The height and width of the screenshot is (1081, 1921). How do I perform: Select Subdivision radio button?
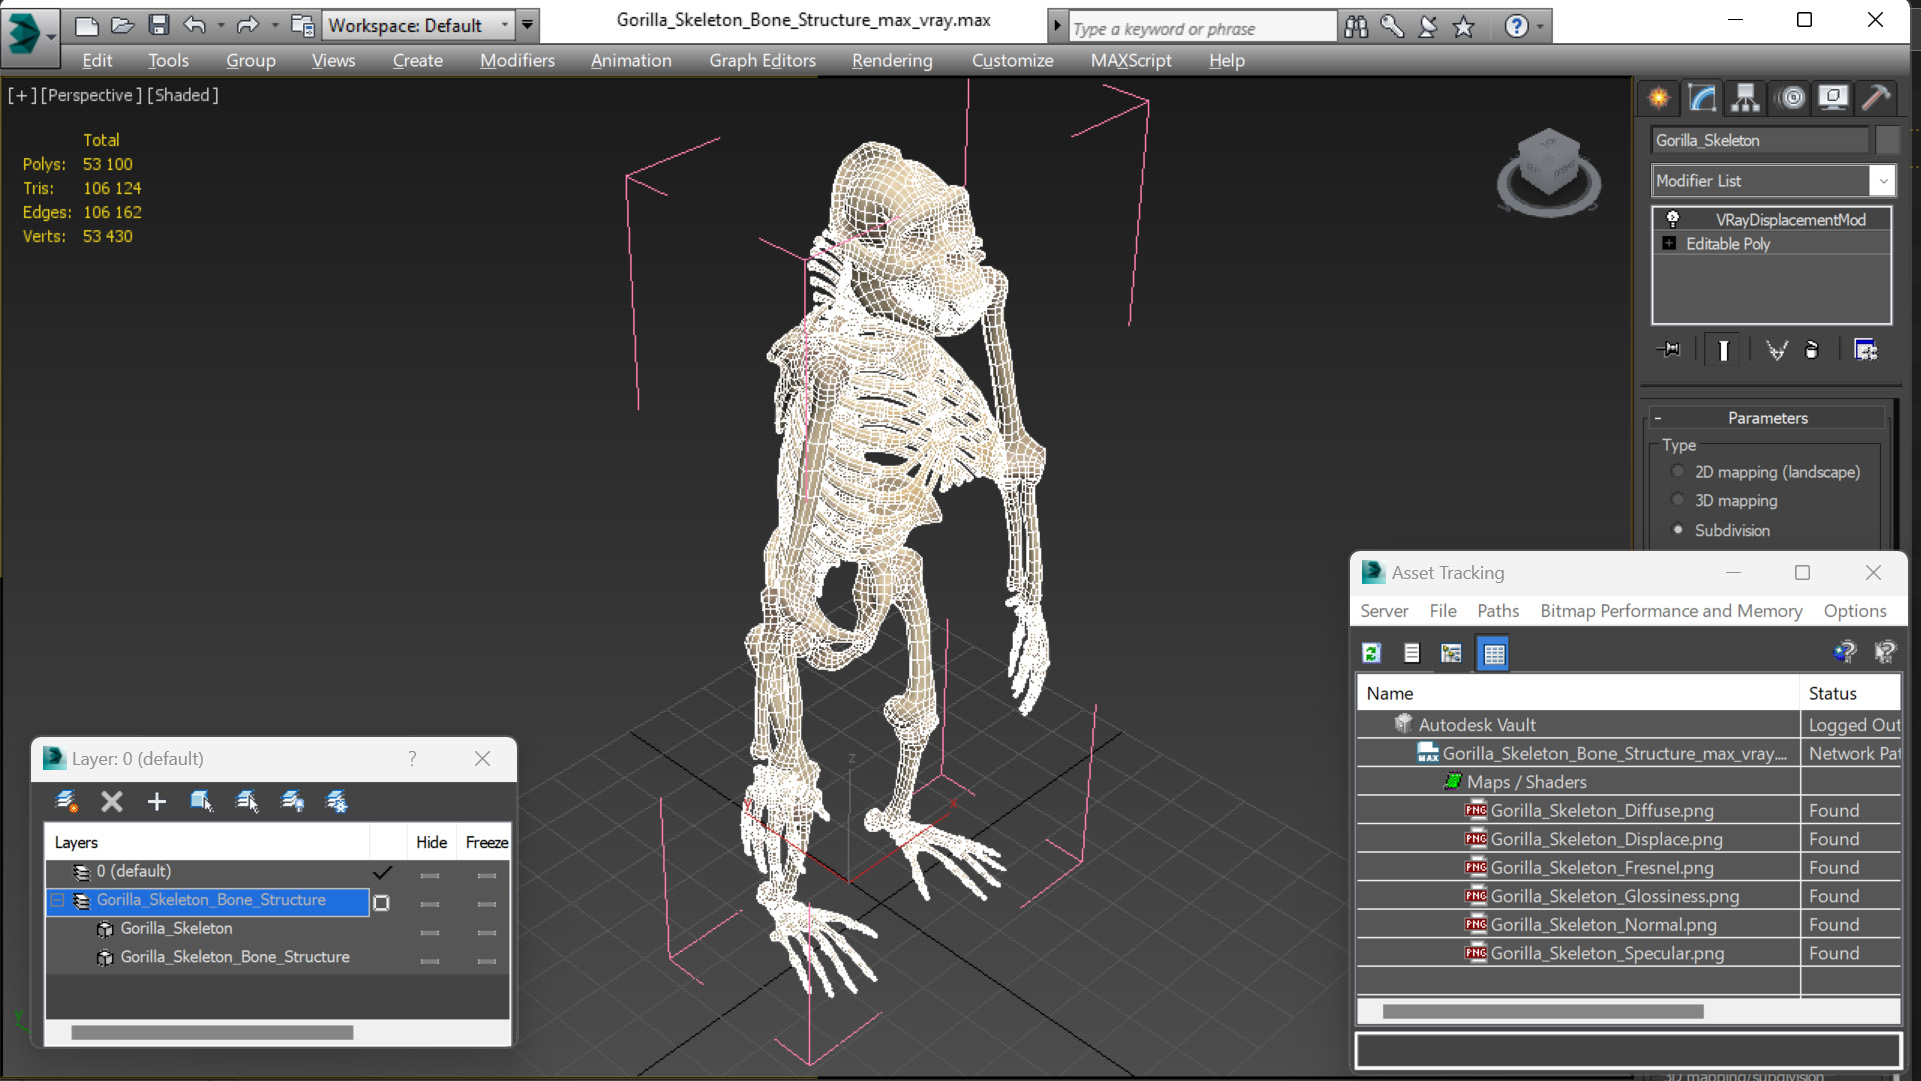tap(1678, 530)
